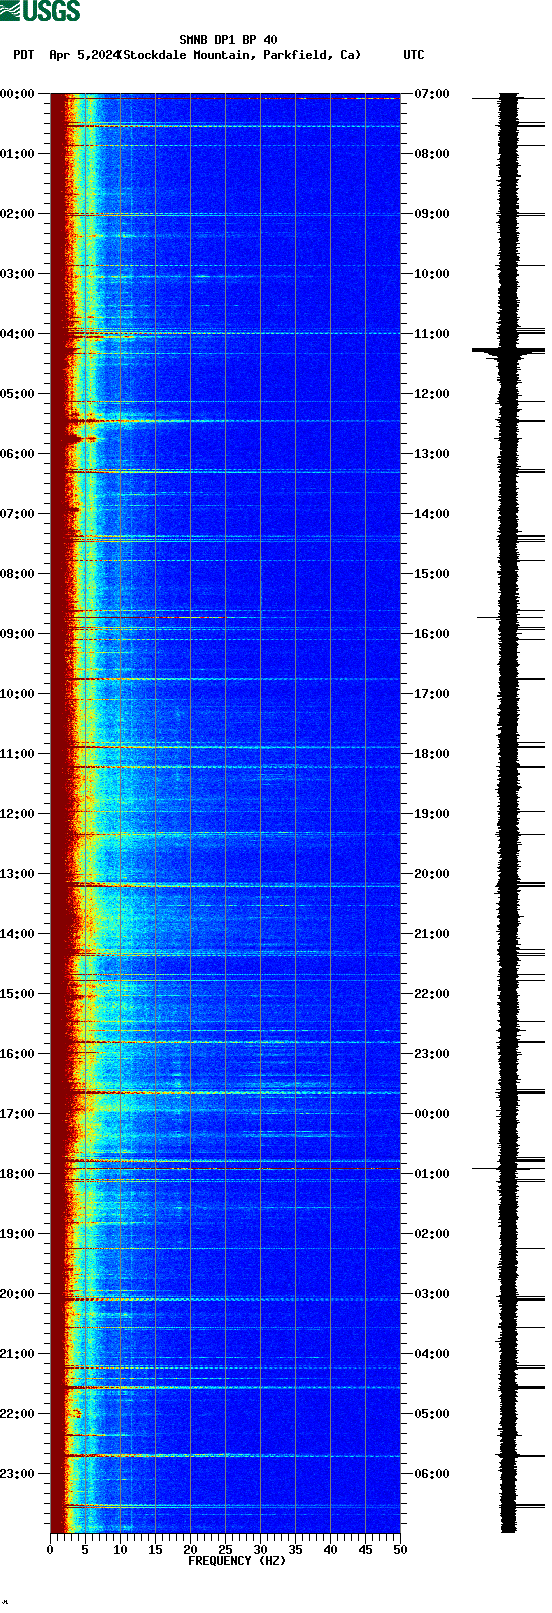Image resolution: width=552 pixels, height=1613 pixels.
Task: Click the UTC time label 00:00
Action: [x=432, y=1114]
